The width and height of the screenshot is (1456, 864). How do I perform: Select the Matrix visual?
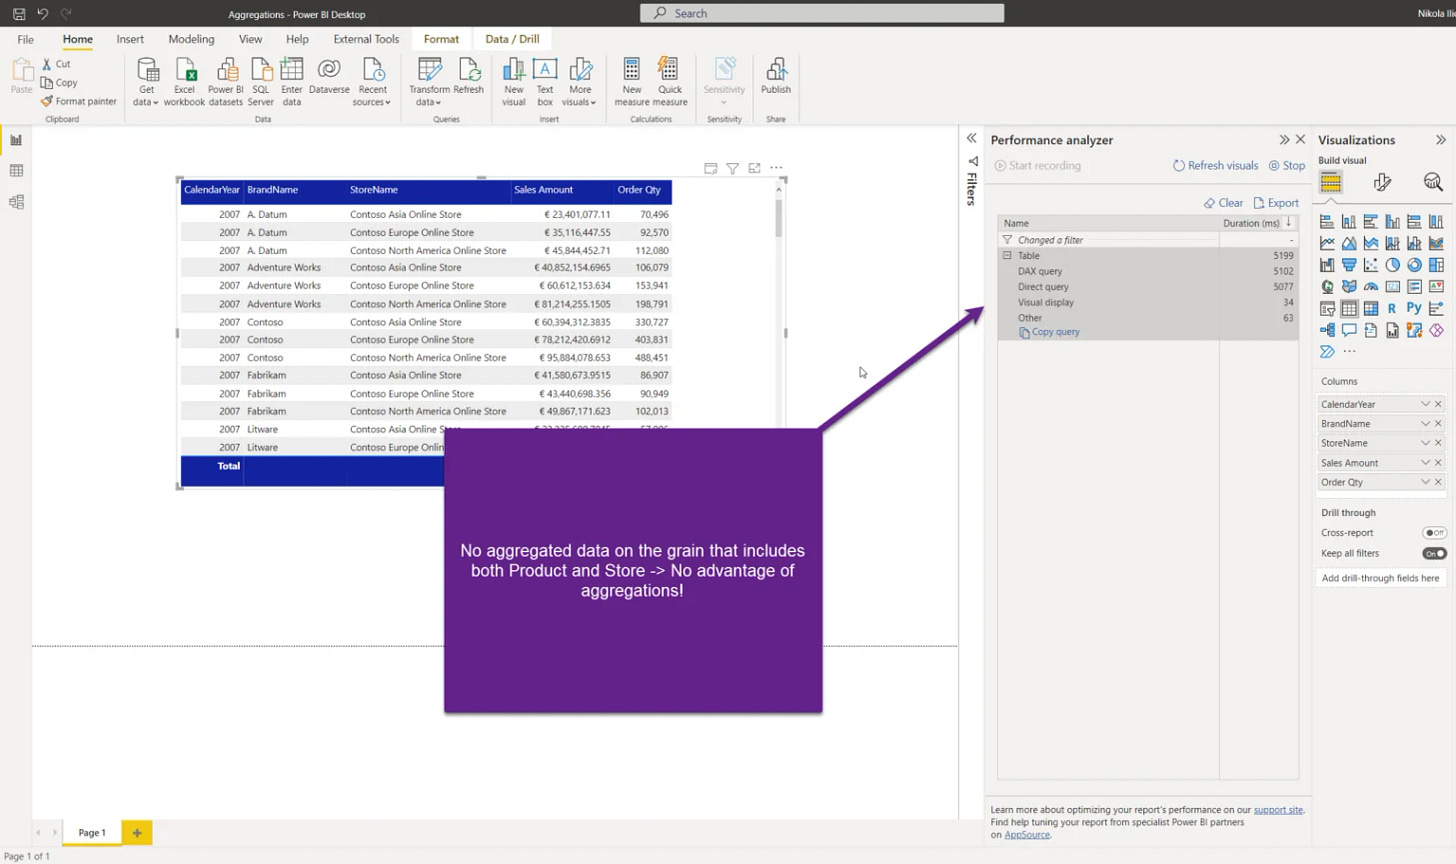tap(1371, 308)
